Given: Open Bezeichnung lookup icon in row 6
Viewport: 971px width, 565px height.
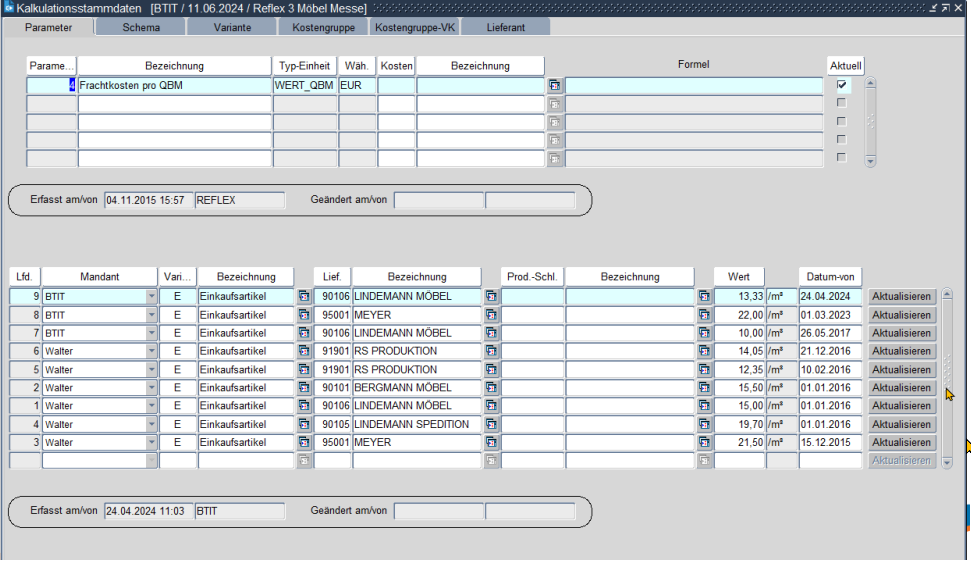Looking at the screenshot, I should point(304,351).
